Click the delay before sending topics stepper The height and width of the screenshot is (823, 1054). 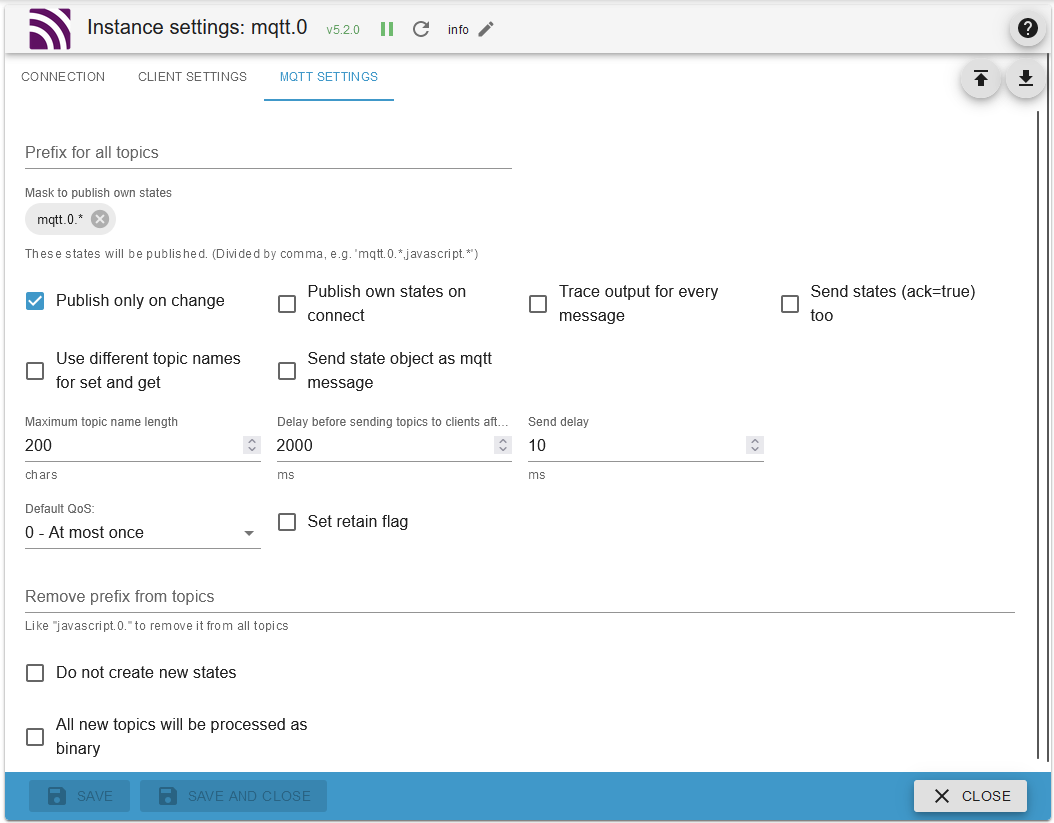click(x=503, y=445)
